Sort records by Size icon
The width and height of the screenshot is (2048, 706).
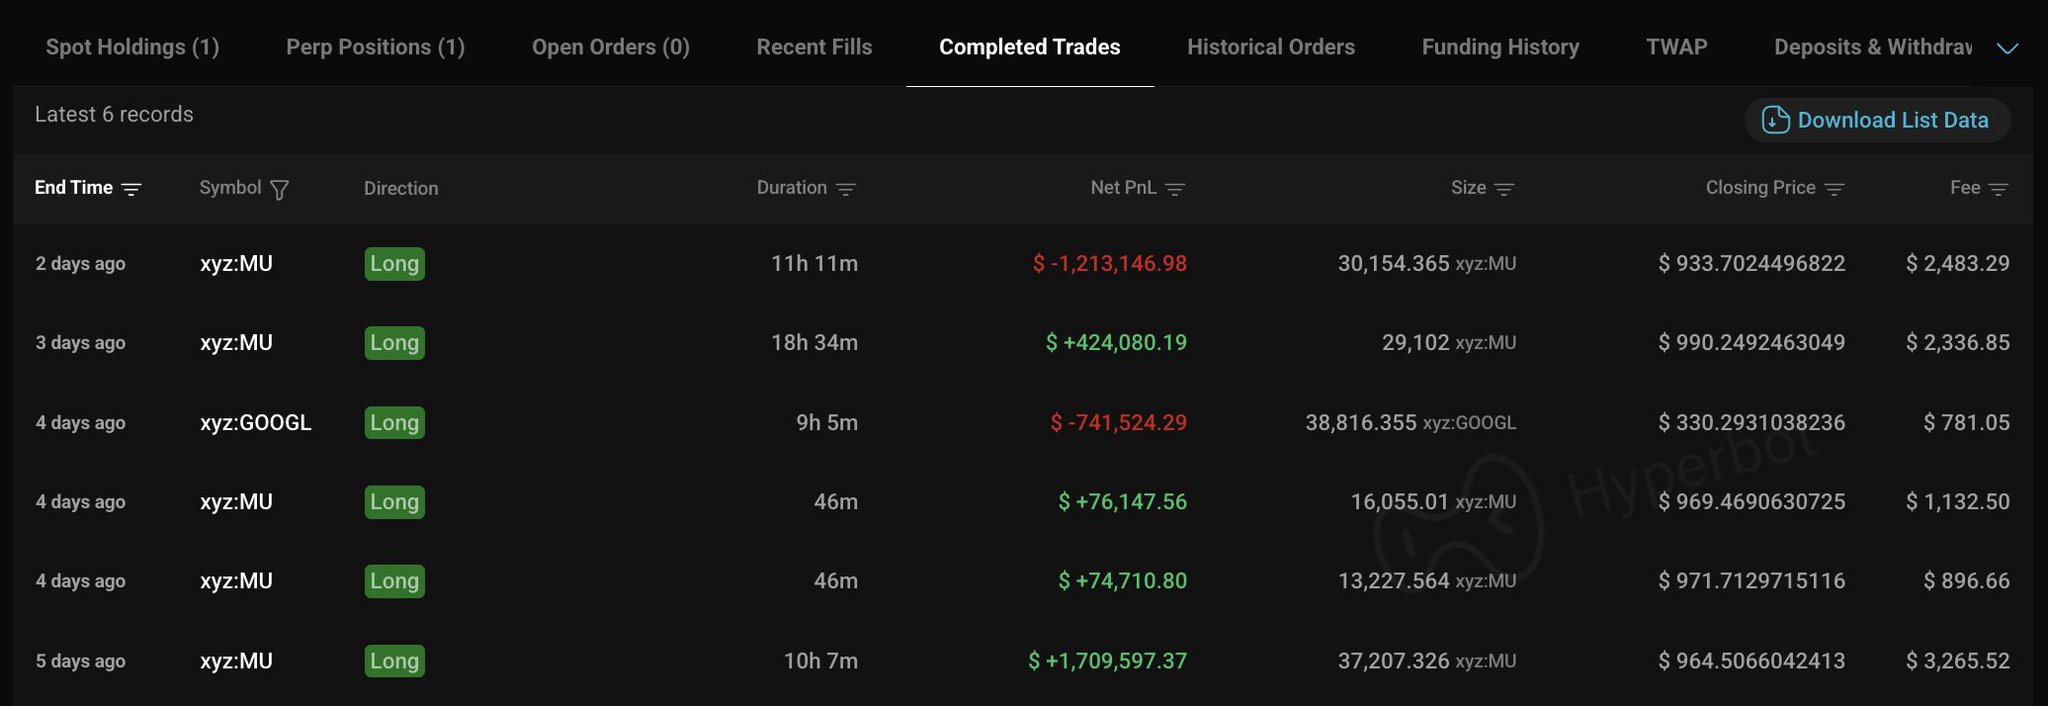pyautogui.click(x=1504, y=189)
